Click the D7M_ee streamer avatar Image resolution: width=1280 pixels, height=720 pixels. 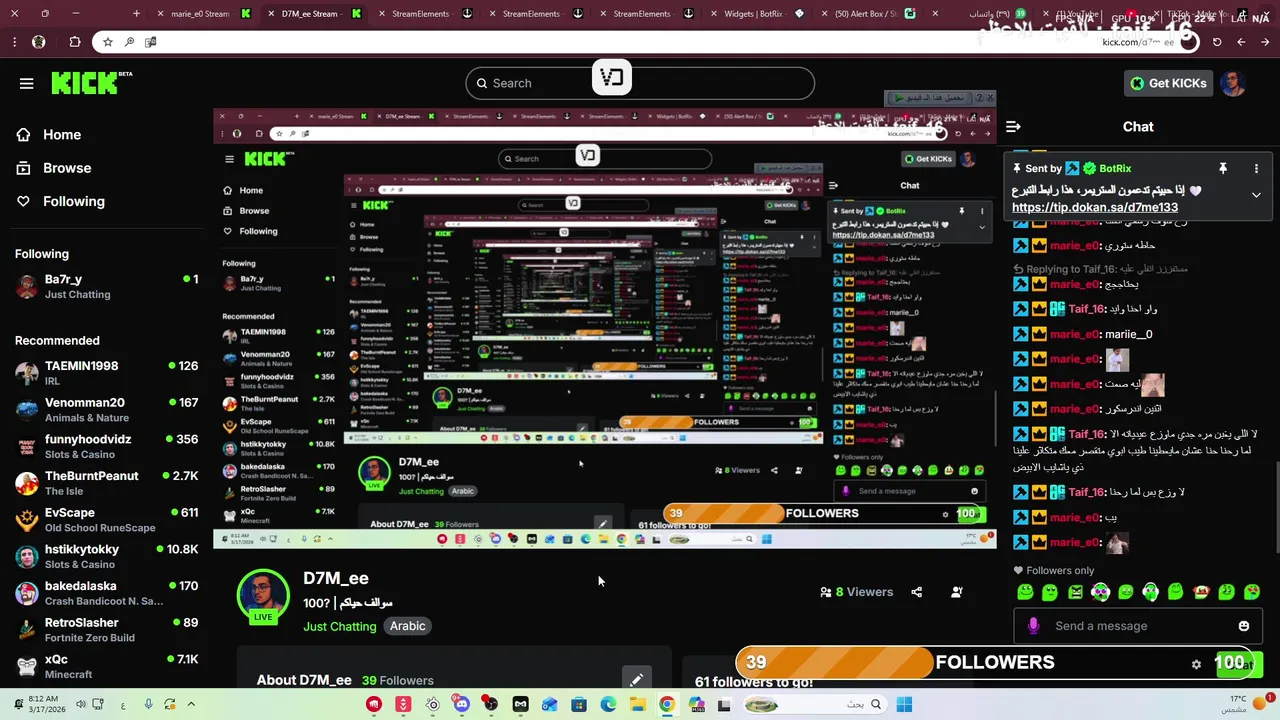point(263,596)
